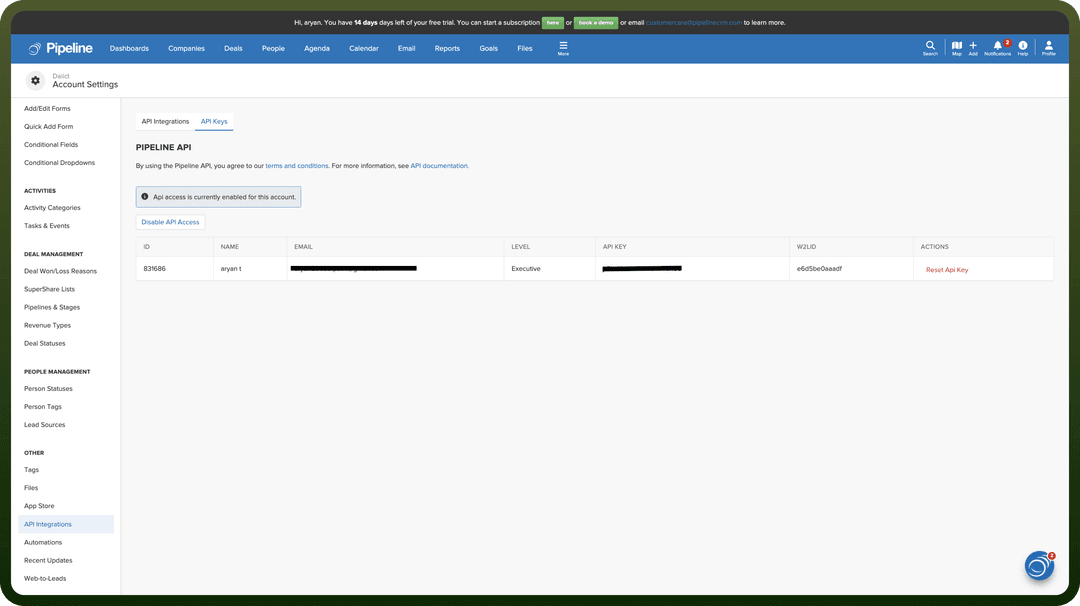This screenshot has height=606, width=1080.
Task: Click the info icon in API access notice
Action: click(x=145, y=197)
